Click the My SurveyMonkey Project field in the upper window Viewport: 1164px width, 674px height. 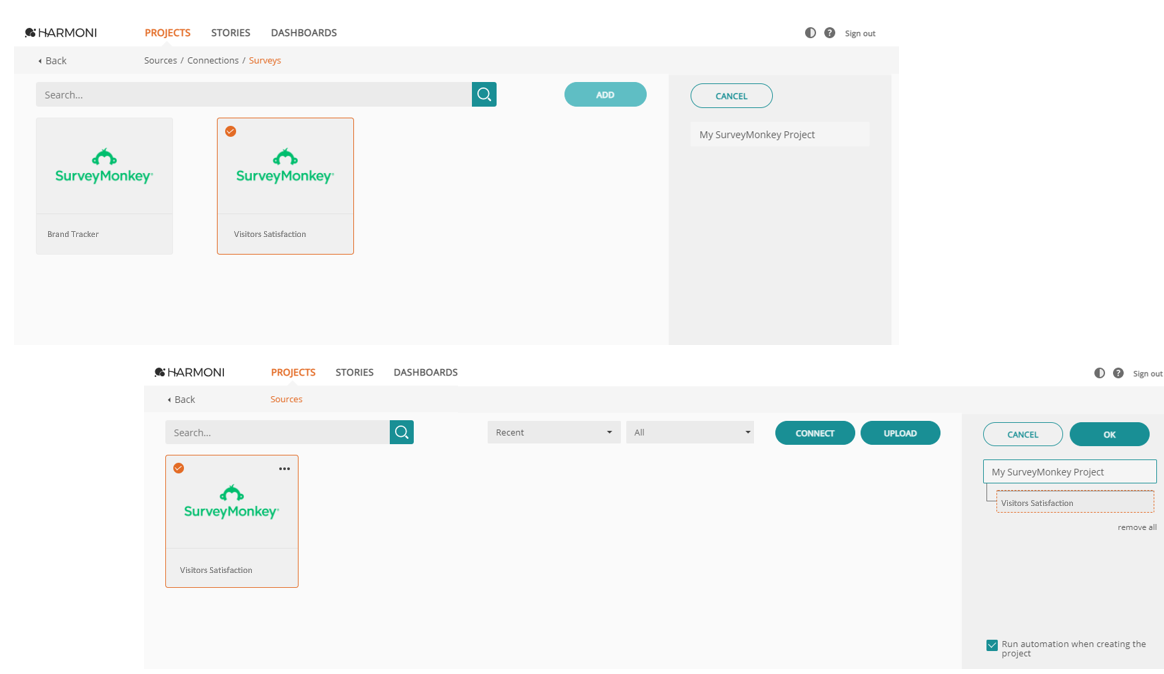[779, 134]
